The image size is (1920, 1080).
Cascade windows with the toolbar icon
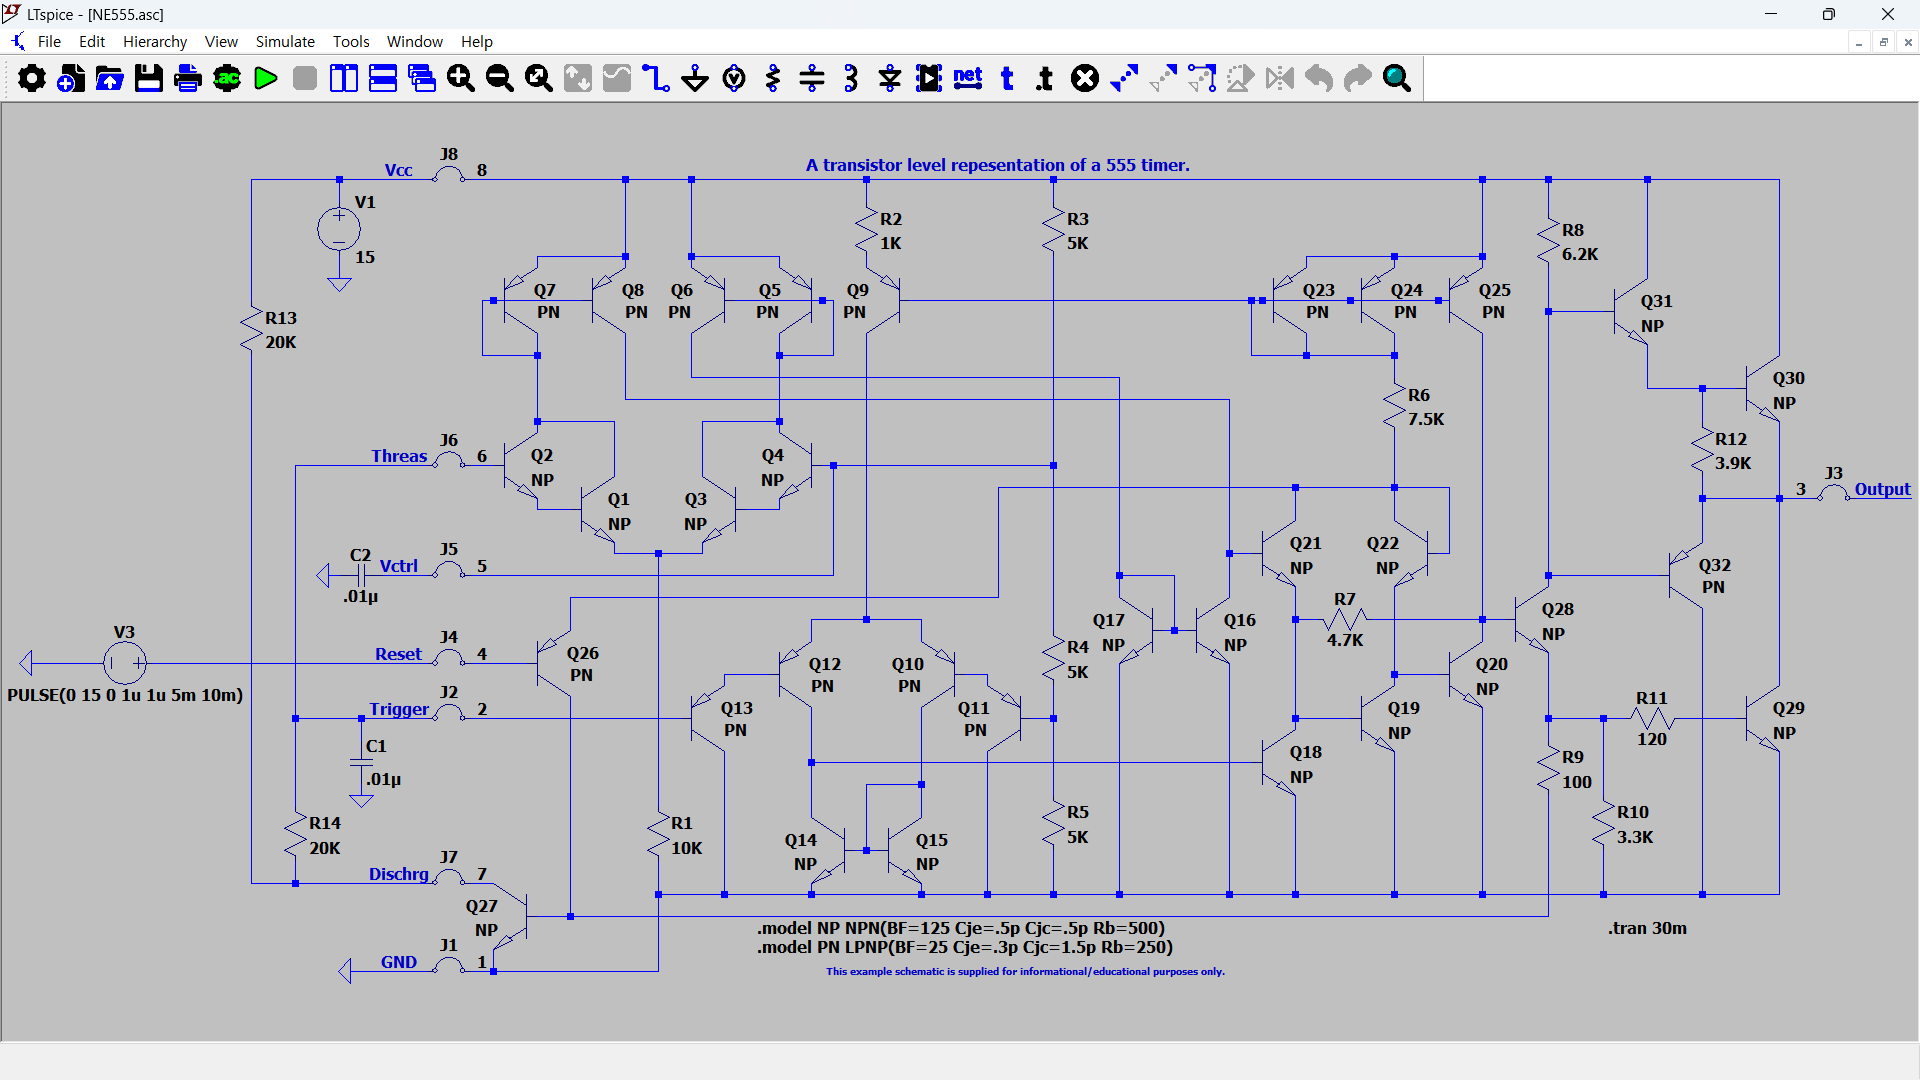pyautogui.click(x=422, y=78)
